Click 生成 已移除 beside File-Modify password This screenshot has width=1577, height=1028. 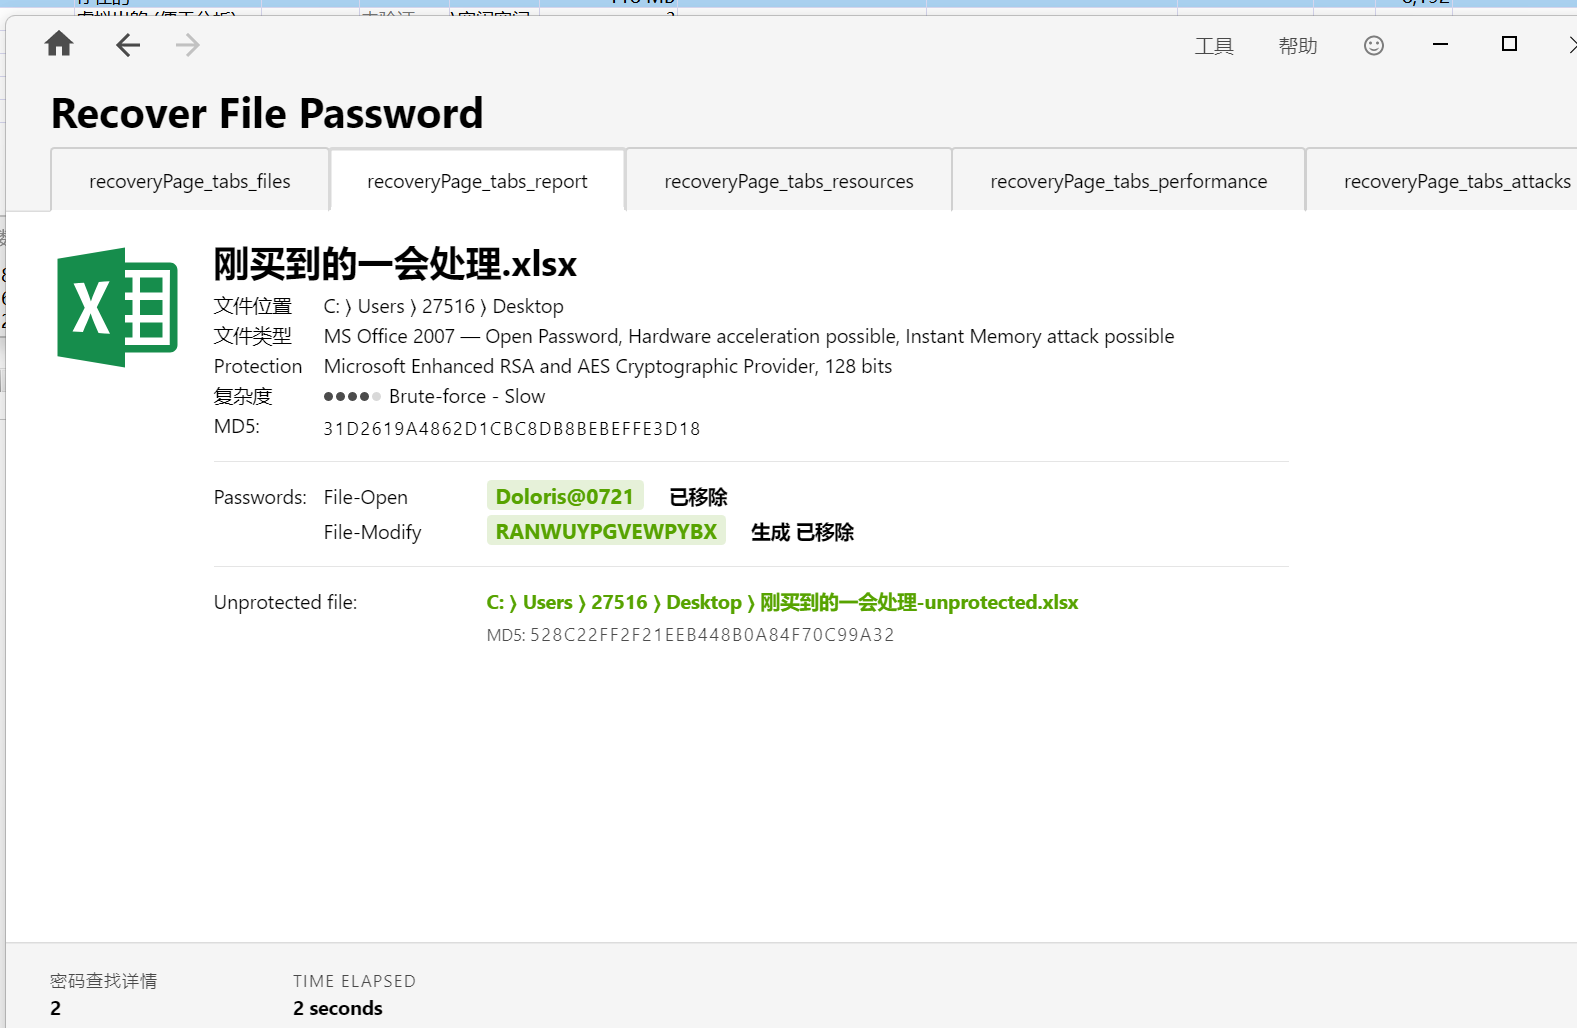point(802,532)
